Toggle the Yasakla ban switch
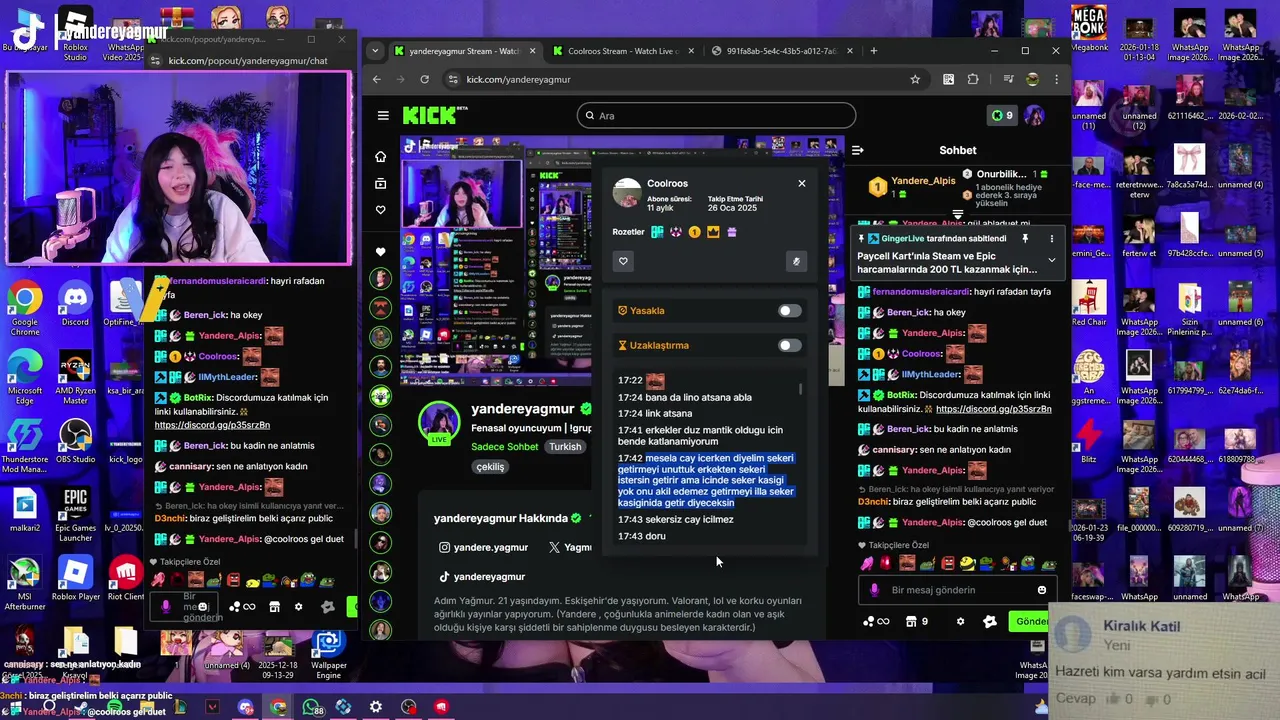Viewport: 1280px width, 720px height. coord(790,311)
